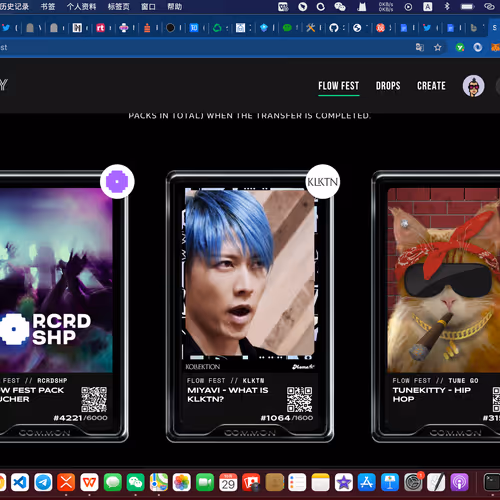Open the 窗口 menu in the menu bar
500x500 pixels.
click(148, 6)
